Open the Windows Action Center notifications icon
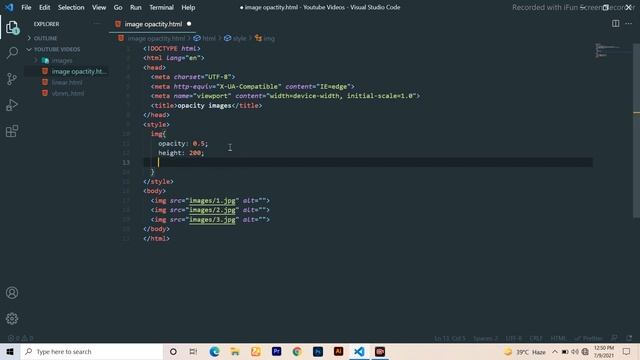Screen dimensions: 640x360 click(627, 352)
